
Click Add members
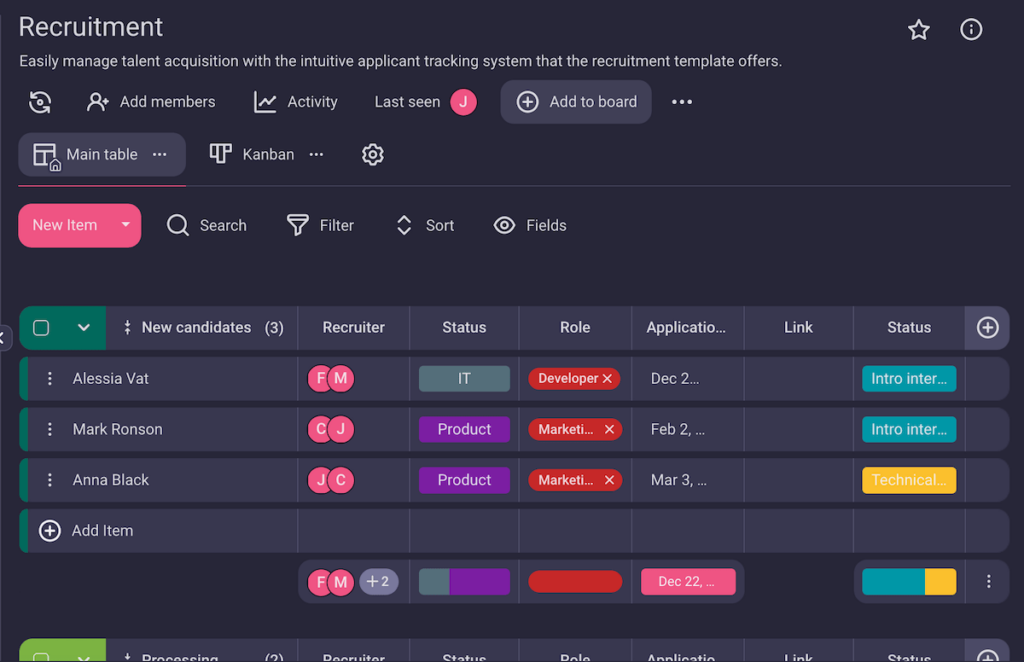point(151,101)
